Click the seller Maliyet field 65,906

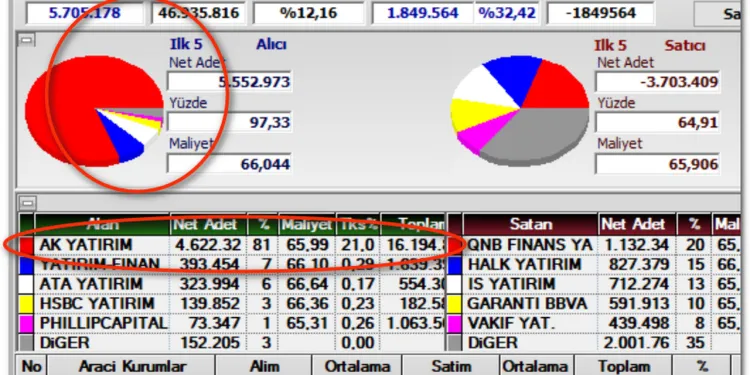click(657, 164)
